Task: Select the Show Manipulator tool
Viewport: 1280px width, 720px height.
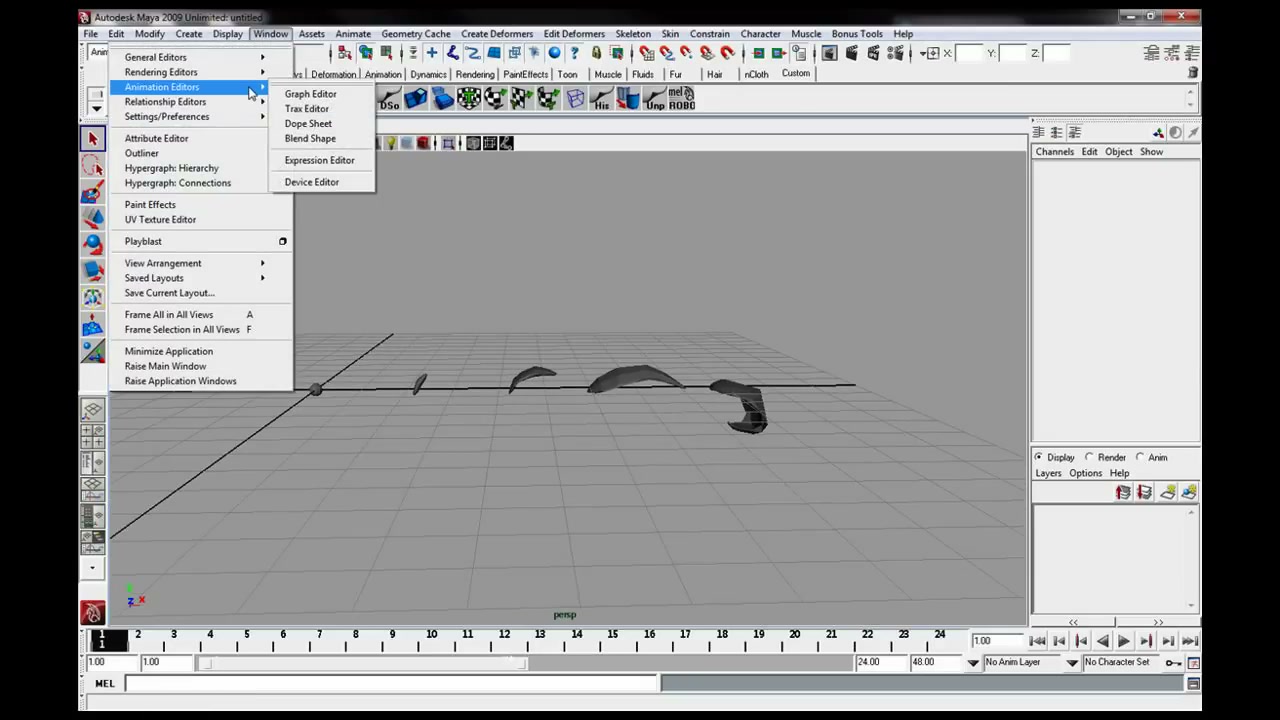Action: pos(93,351)
